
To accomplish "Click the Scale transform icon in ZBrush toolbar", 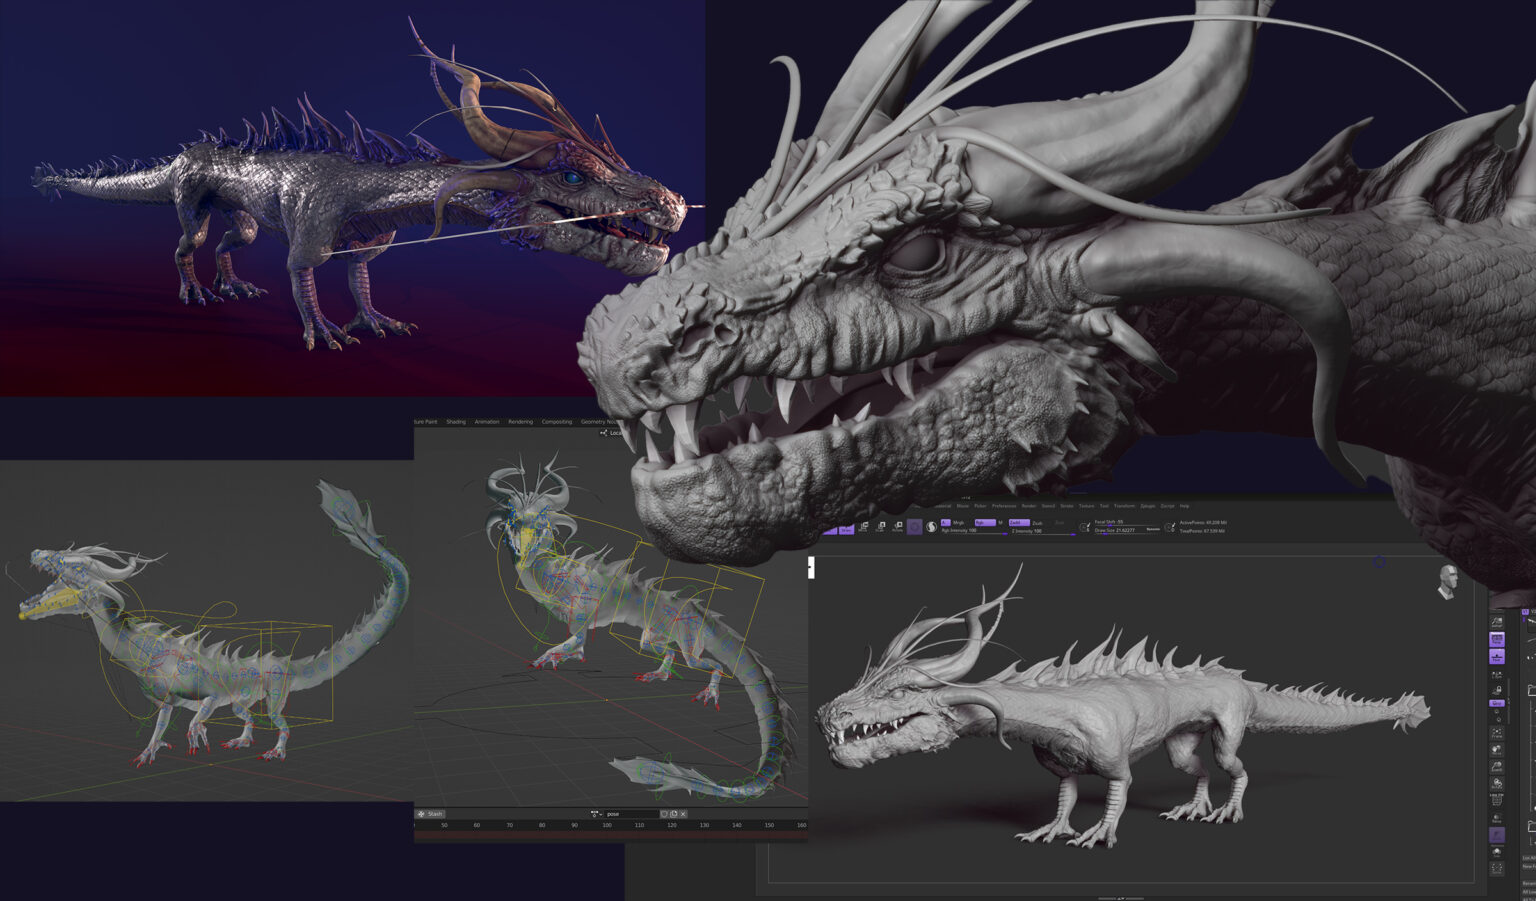I will click(881, 527).
